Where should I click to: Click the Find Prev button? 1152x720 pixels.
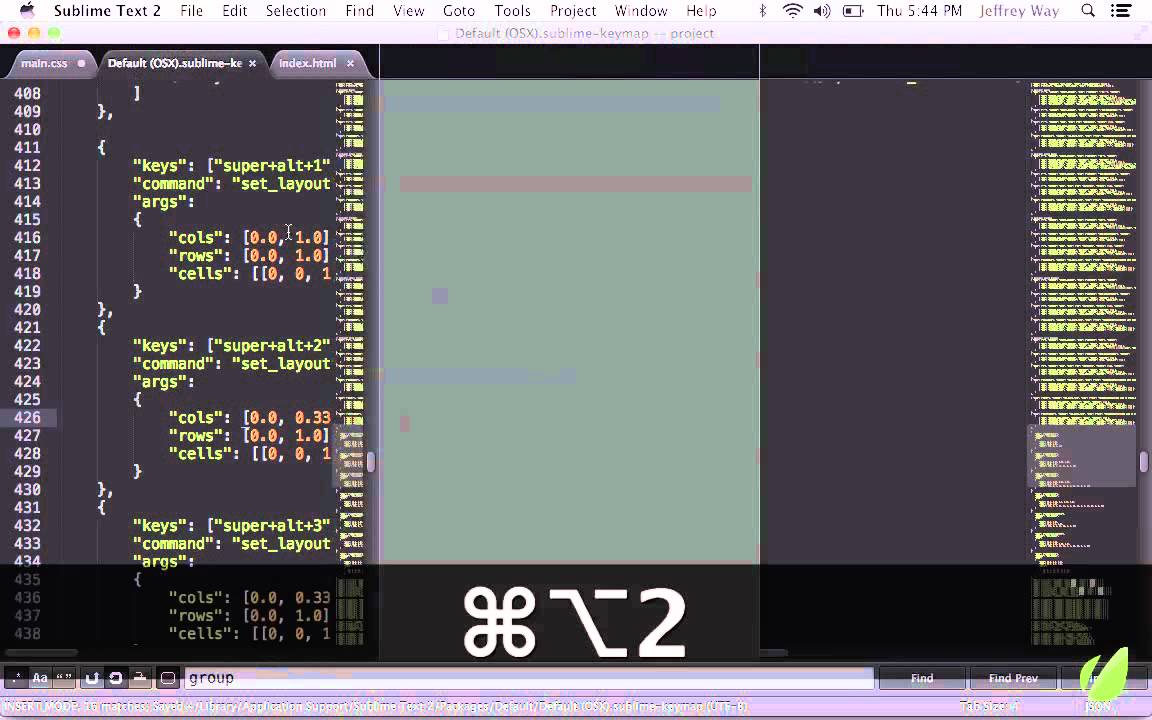(1012, 677)
